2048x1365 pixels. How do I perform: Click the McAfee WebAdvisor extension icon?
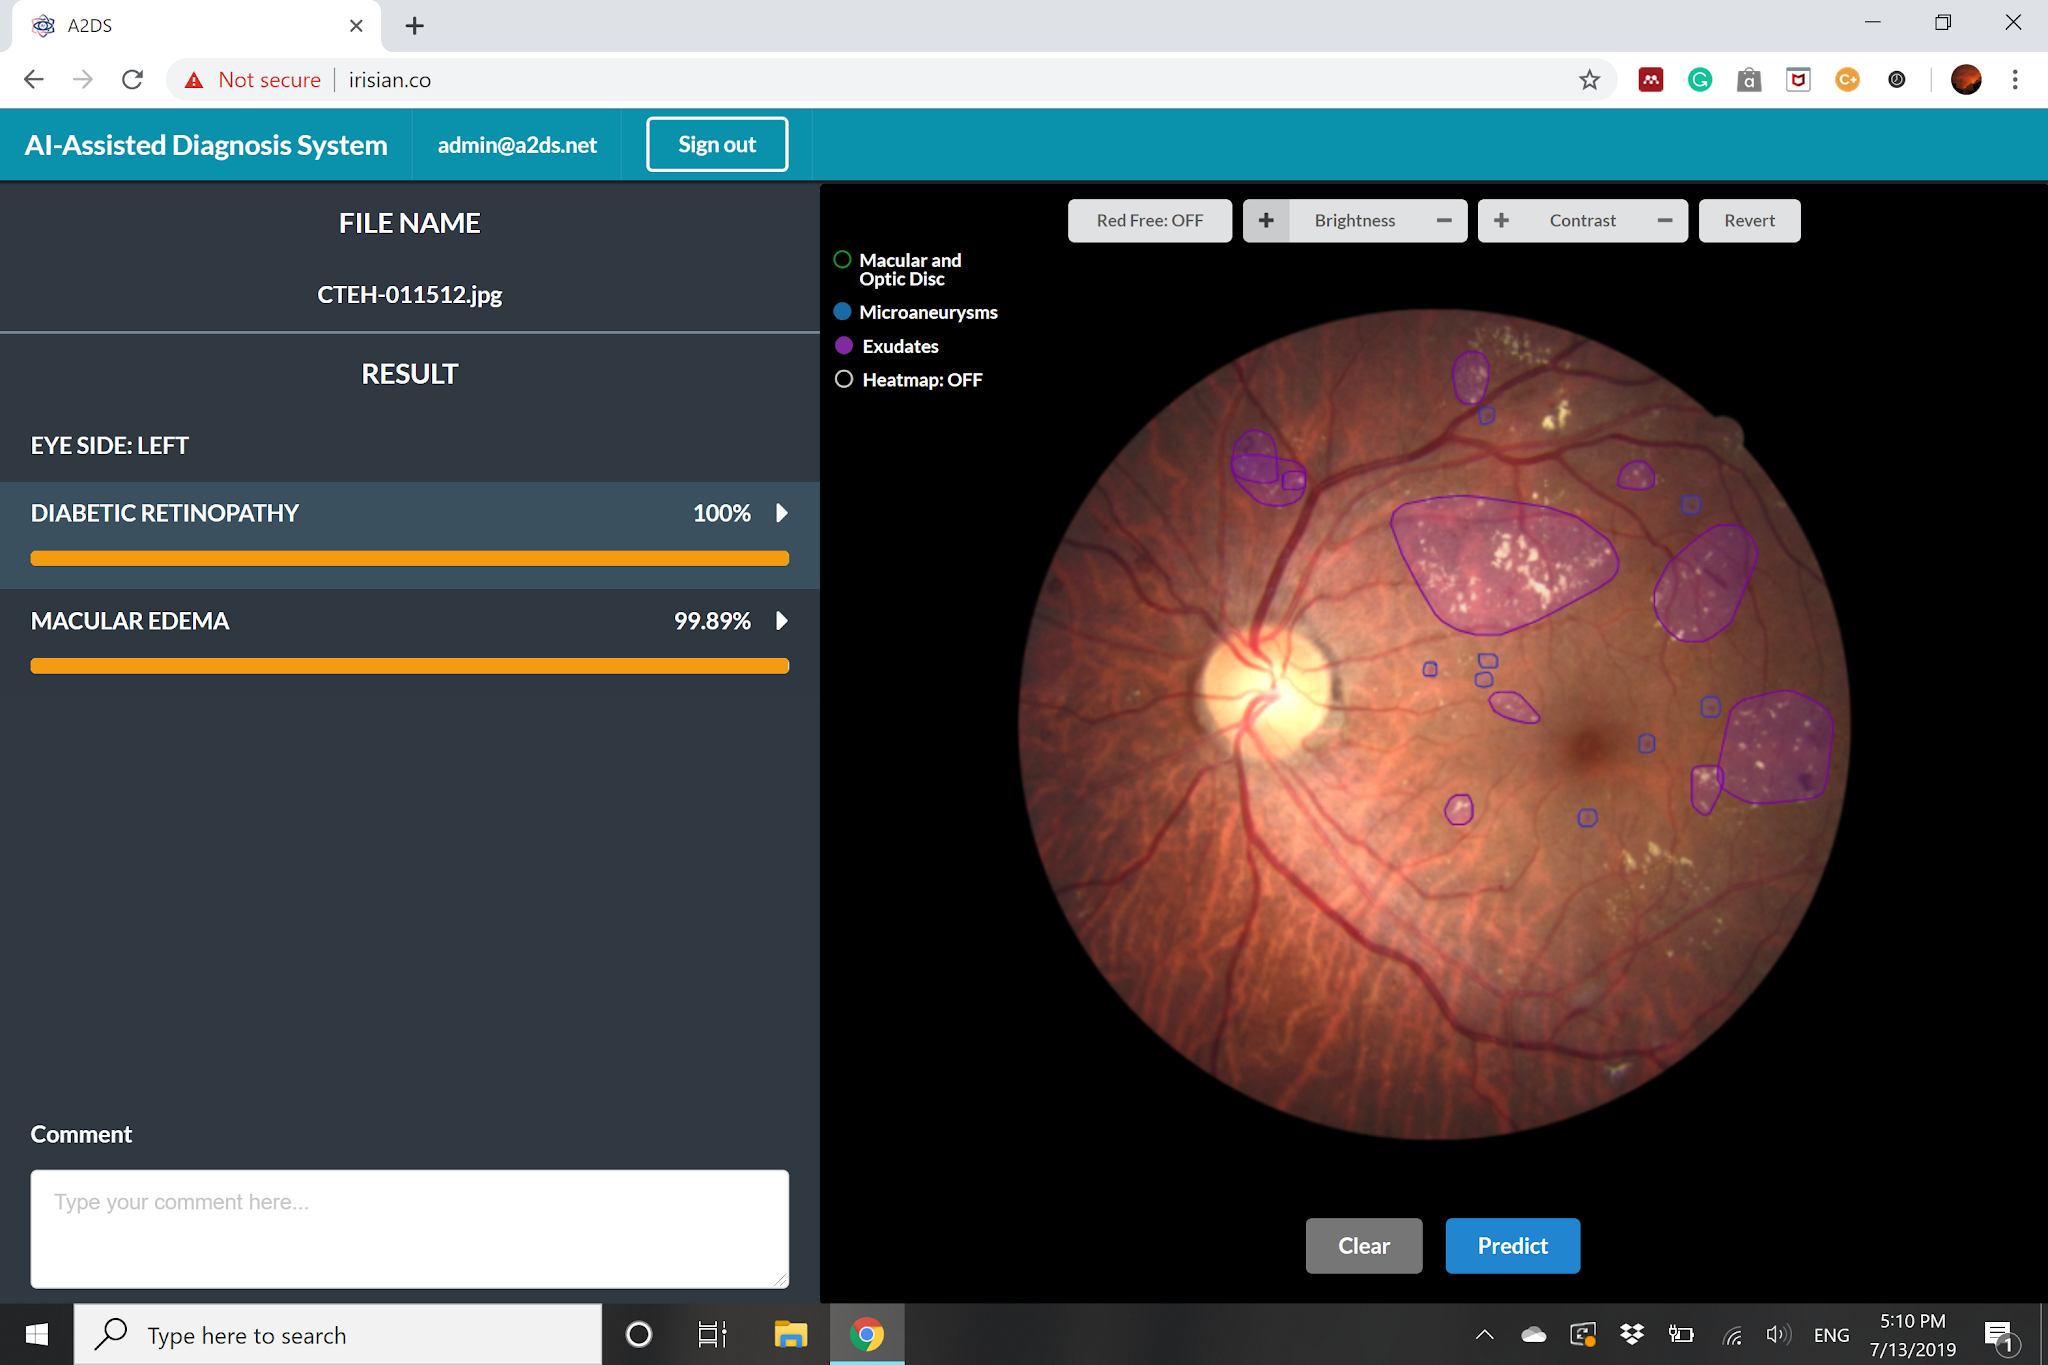tap(1798, 79)
